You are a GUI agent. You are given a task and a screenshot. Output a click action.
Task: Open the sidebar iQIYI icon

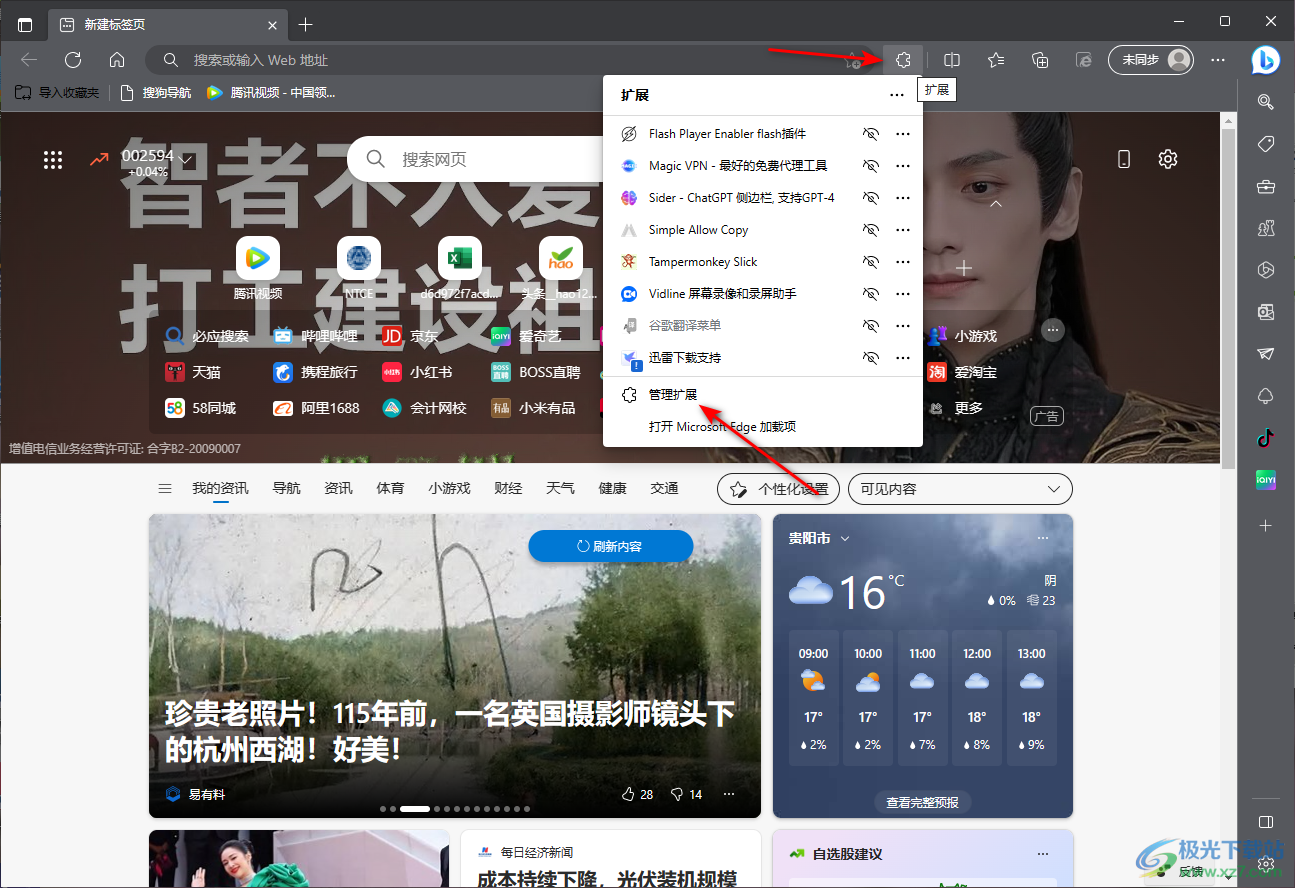(1265, 480)
